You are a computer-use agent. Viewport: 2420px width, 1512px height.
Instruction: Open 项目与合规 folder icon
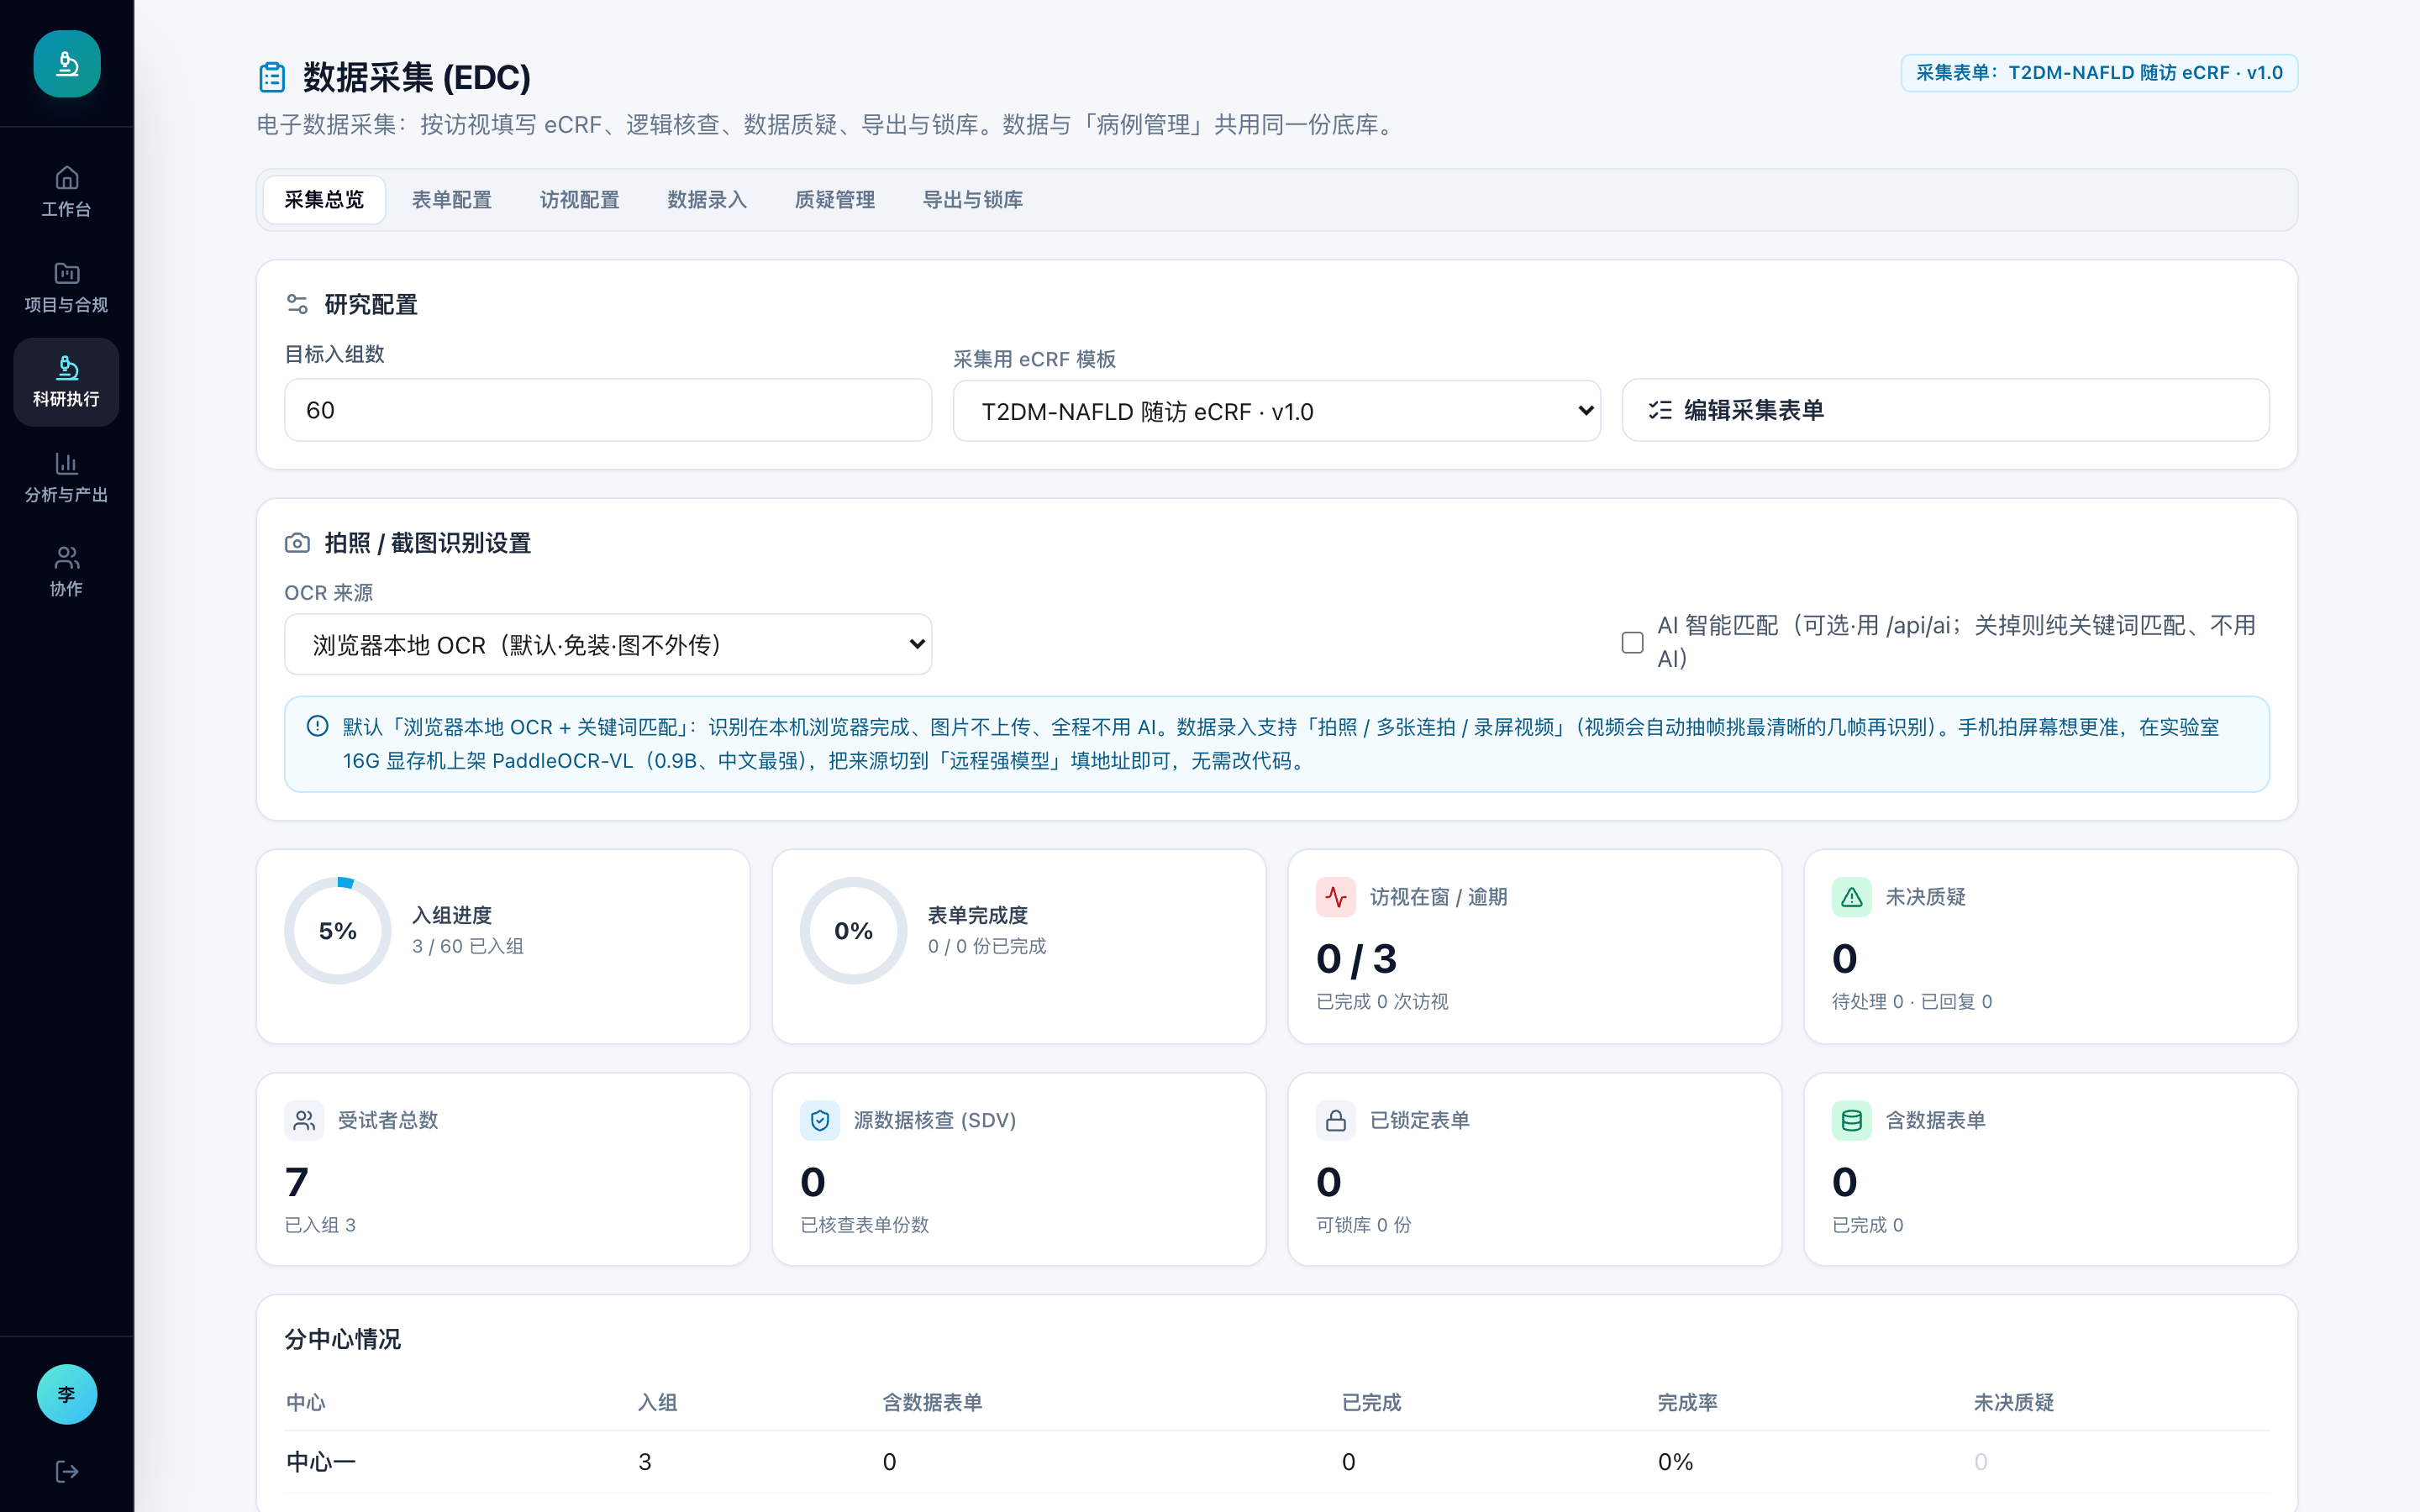point(67,273)
